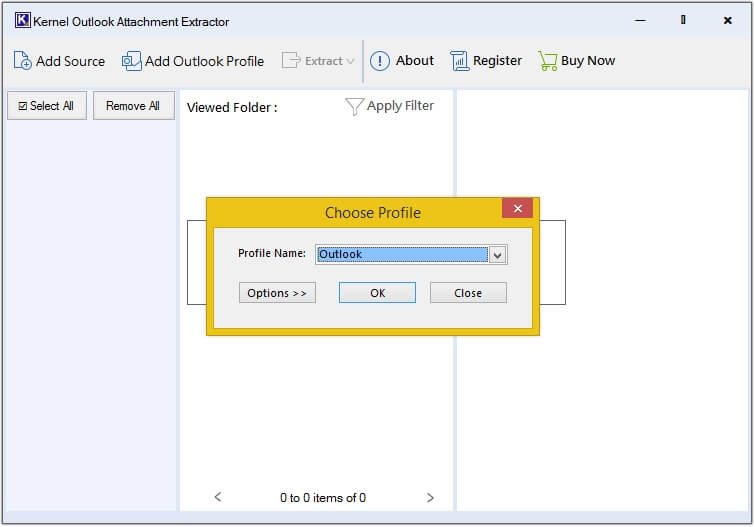This screenshot has height=527, width=755.
Task: Click the Add Source document icon
Action: pyautogui.click(x=22, y=61)
